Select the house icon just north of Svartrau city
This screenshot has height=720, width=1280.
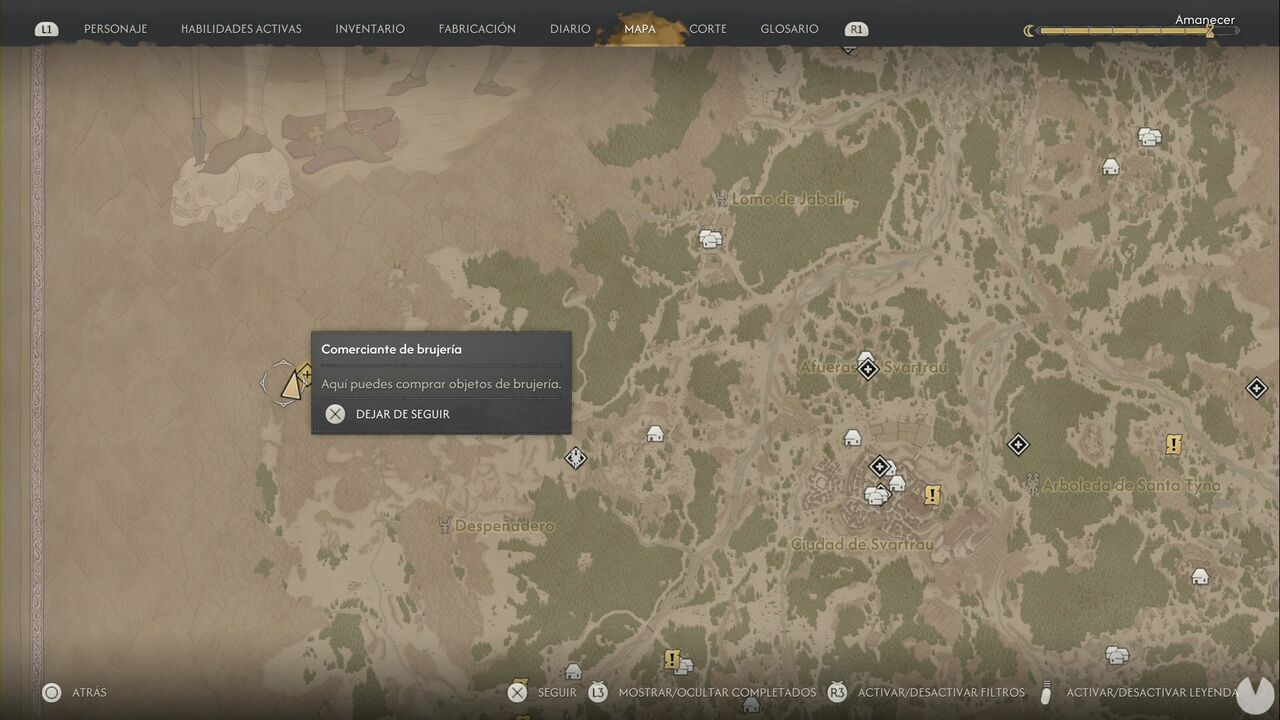pyautogui.click(x=852, y=438)
